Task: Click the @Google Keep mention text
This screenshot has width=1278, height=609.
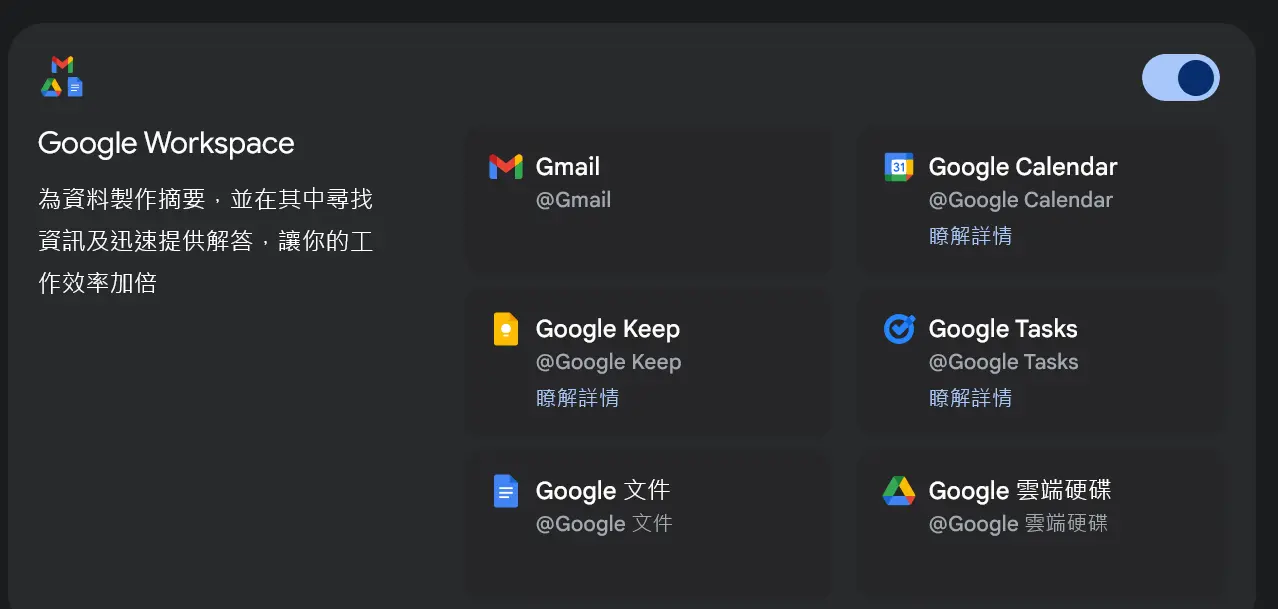Action: click(x=608, y=362)
